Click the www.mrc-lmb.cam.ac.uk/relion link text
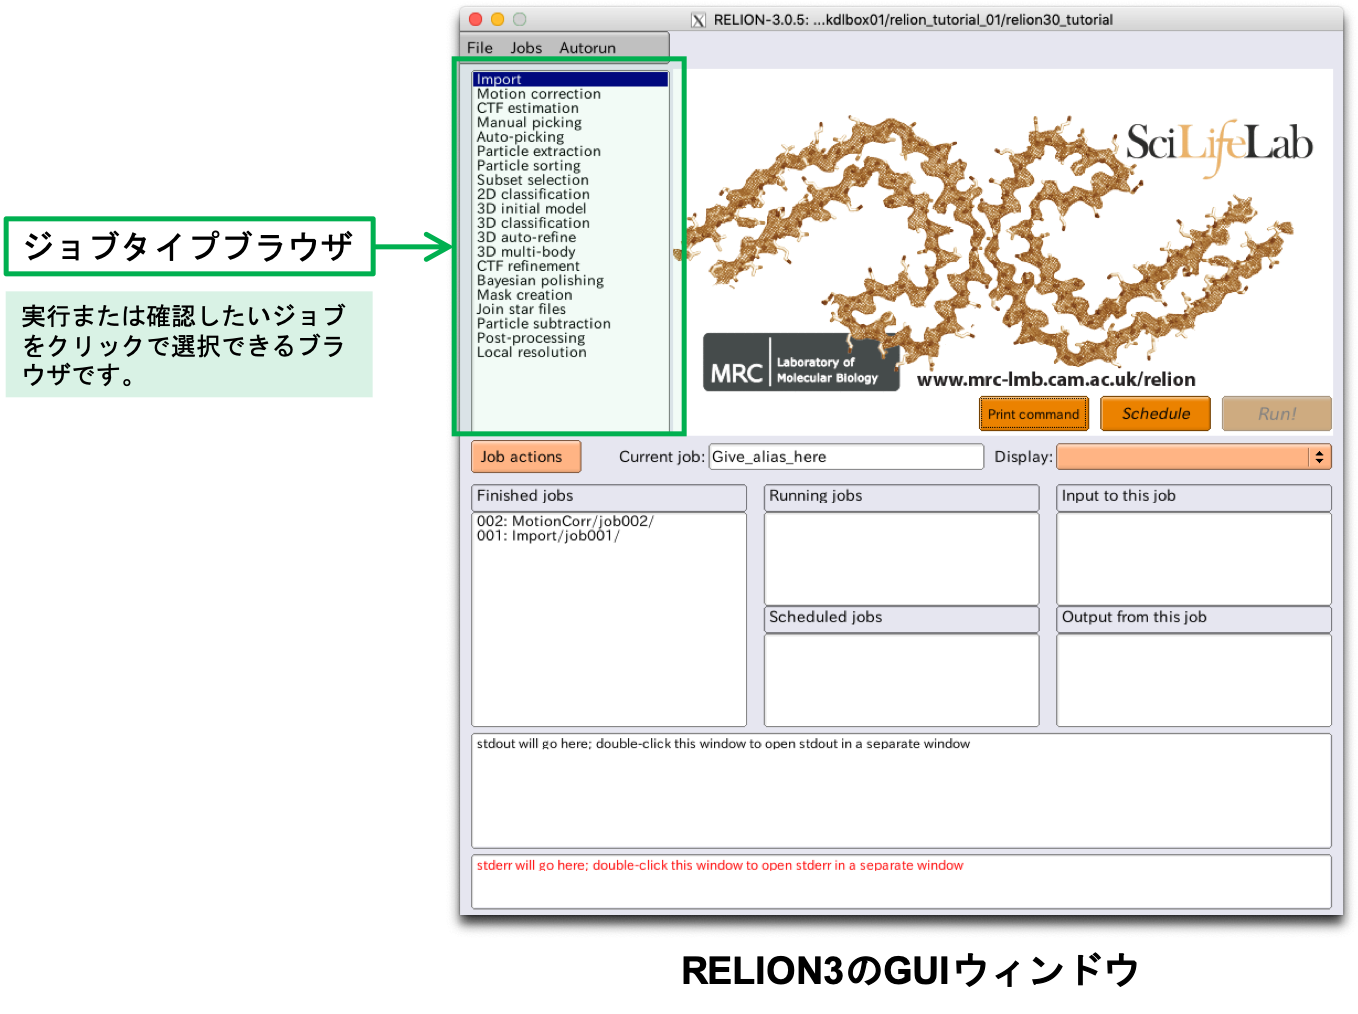1358x1014 pixels. pyautogui.click(x=1056, y=380)
